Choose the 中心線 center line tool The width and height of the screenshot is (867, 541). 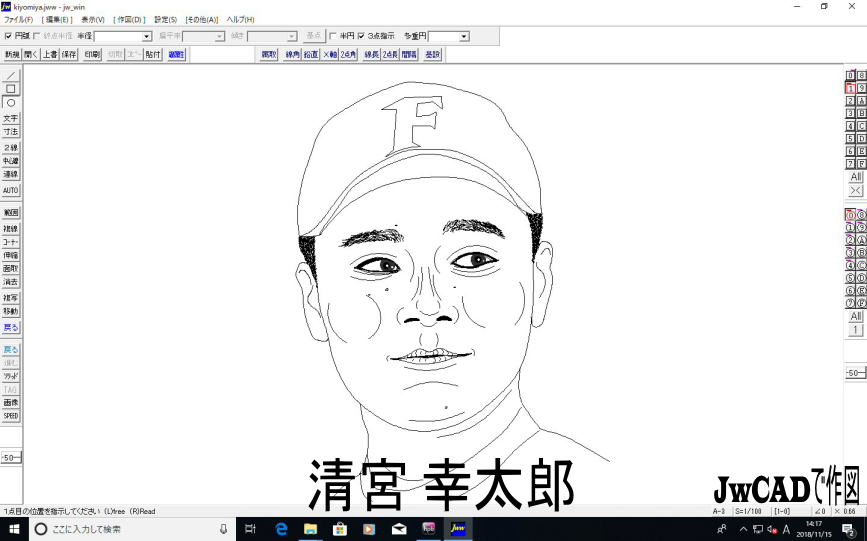(11, 161)
